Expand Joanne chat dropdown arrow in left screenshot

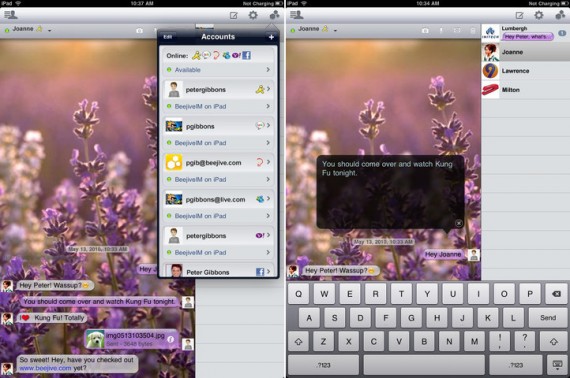click(x=49, y=30)
